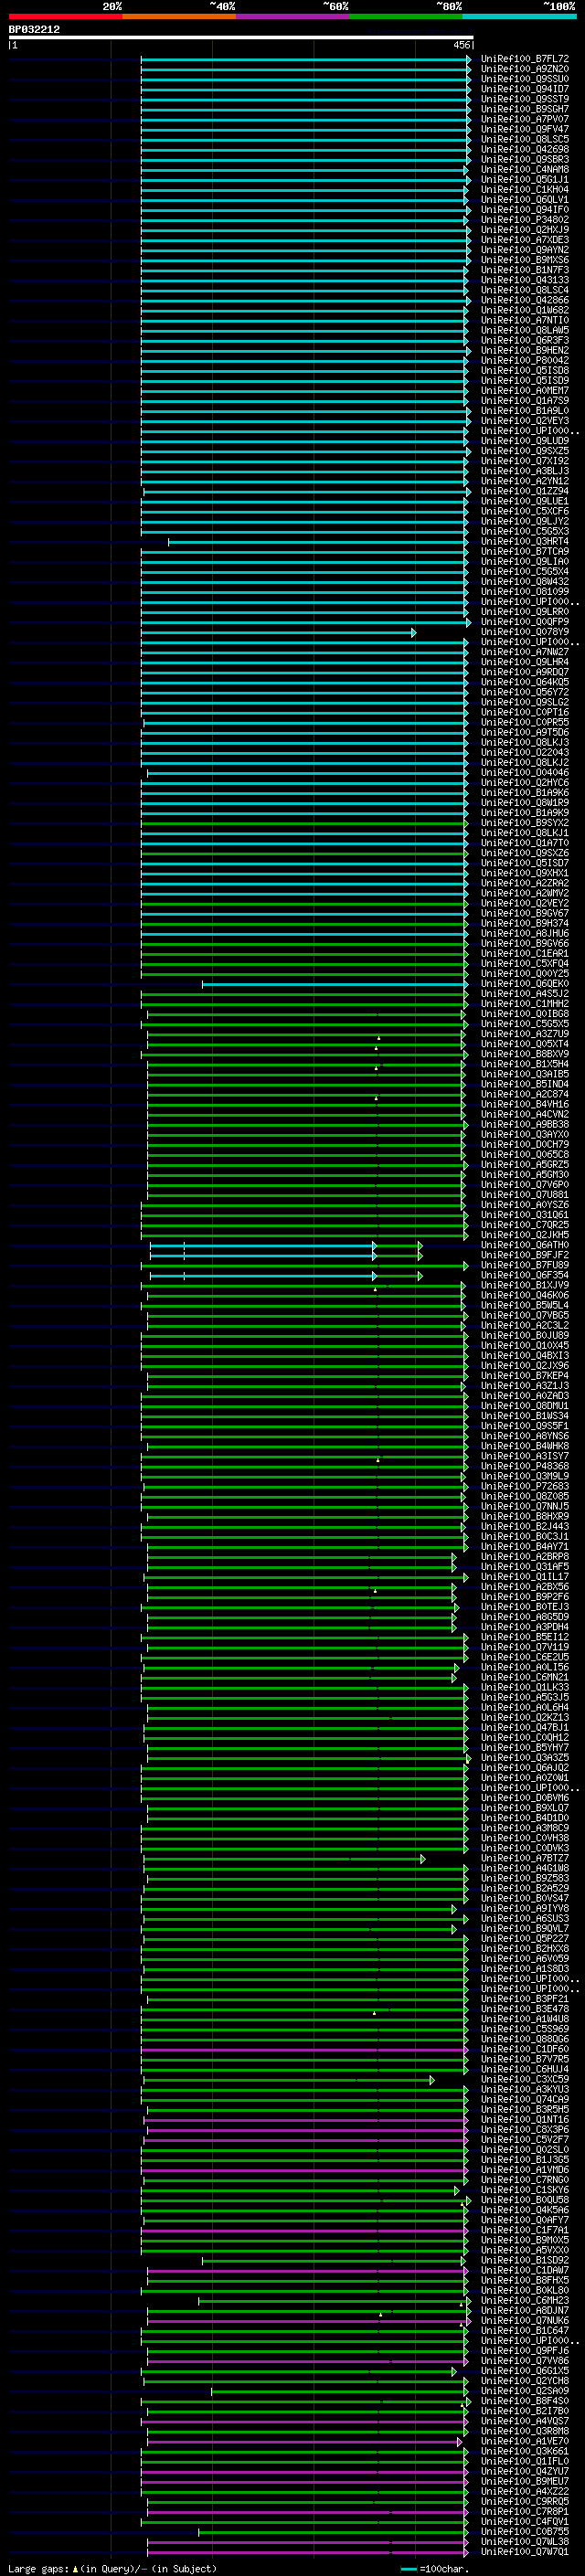Select hit label UniRef100_C7QR25

pyautogui.click(x=525, y=1225)
